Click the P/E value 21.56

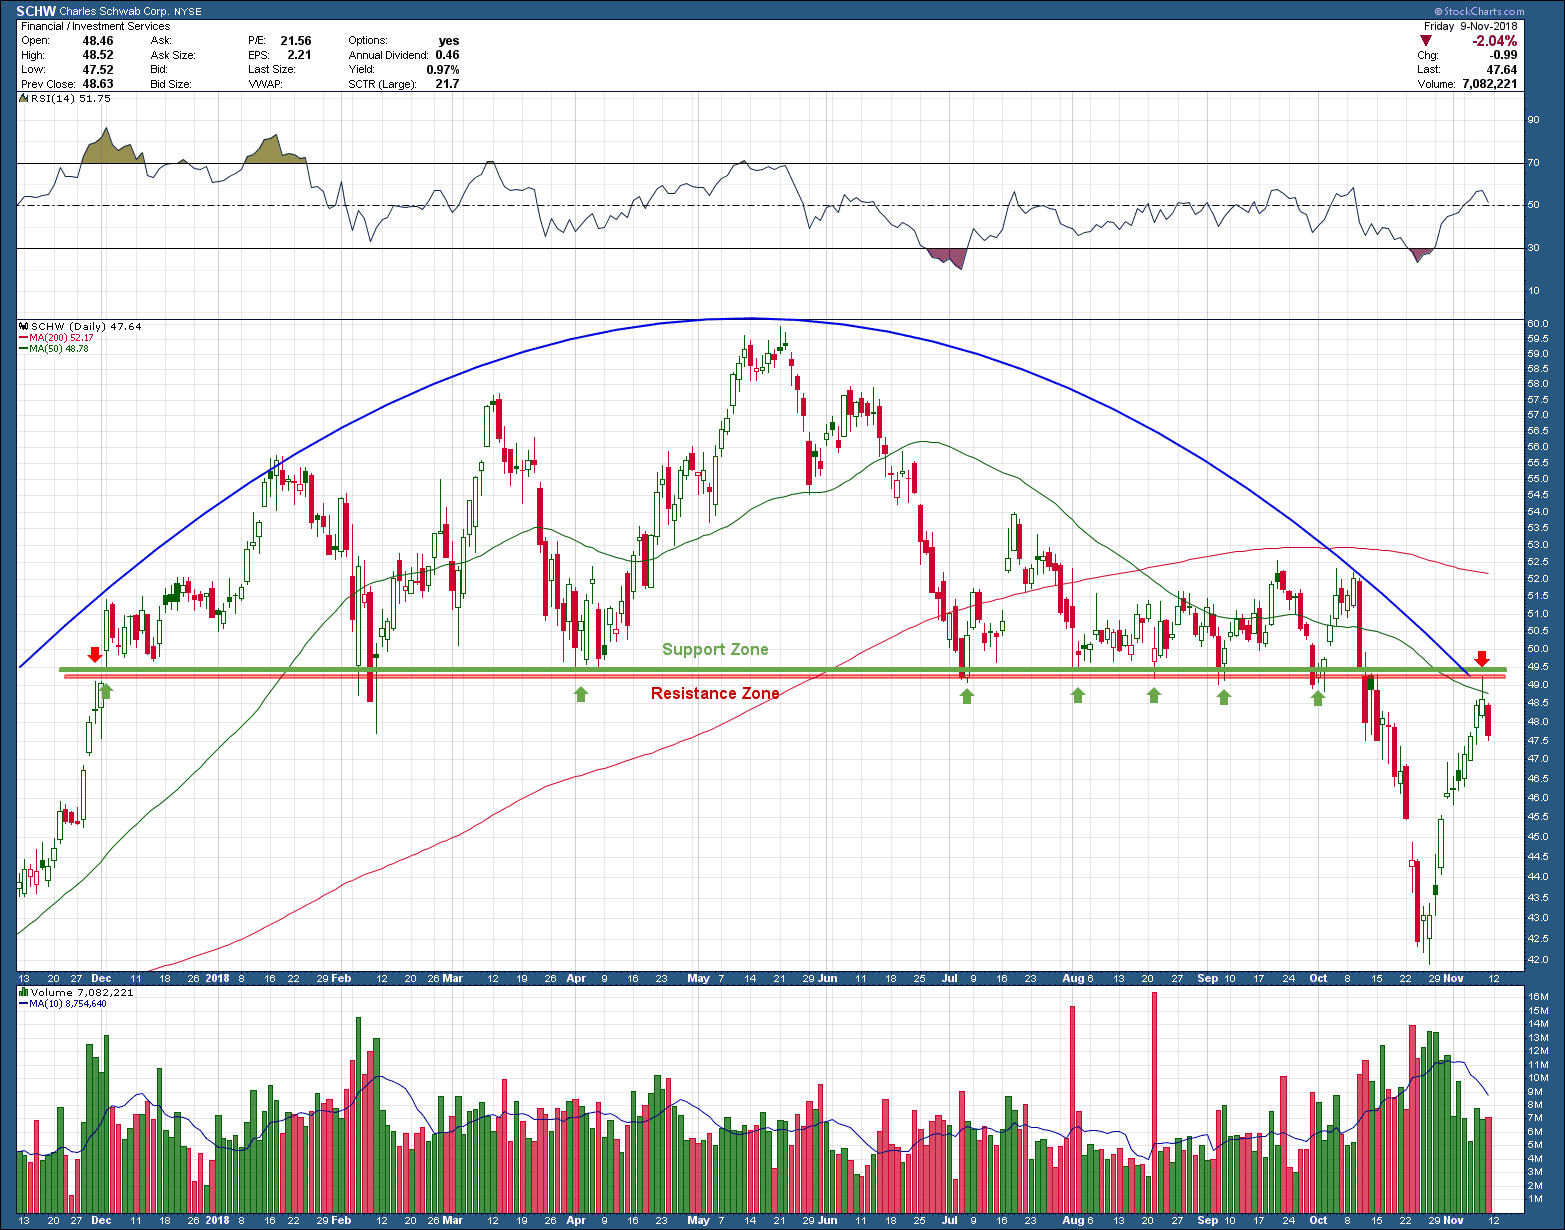click(x=296, y=41)
